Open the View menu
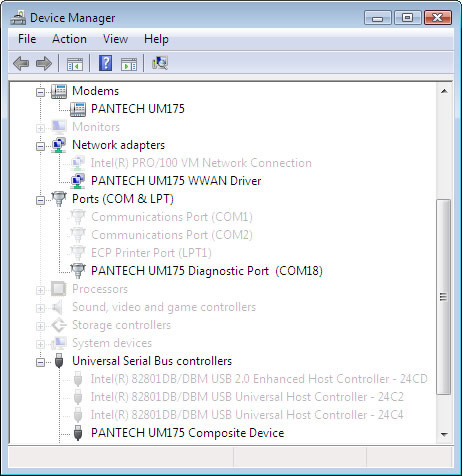The width and height of the screenshot is (462, 476). (x=115, y=39)
